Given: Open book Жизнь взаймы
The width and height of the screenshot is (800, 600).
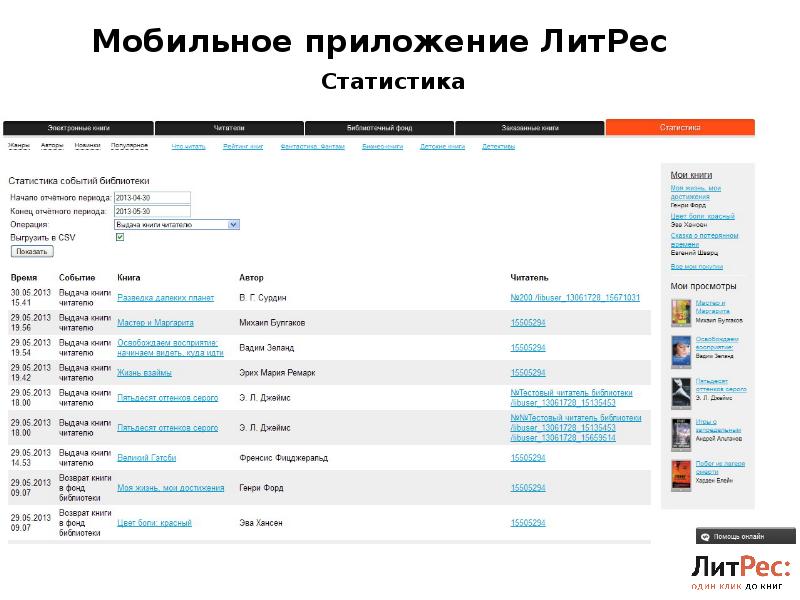Looking at the screenshot, I should point(144,373).
